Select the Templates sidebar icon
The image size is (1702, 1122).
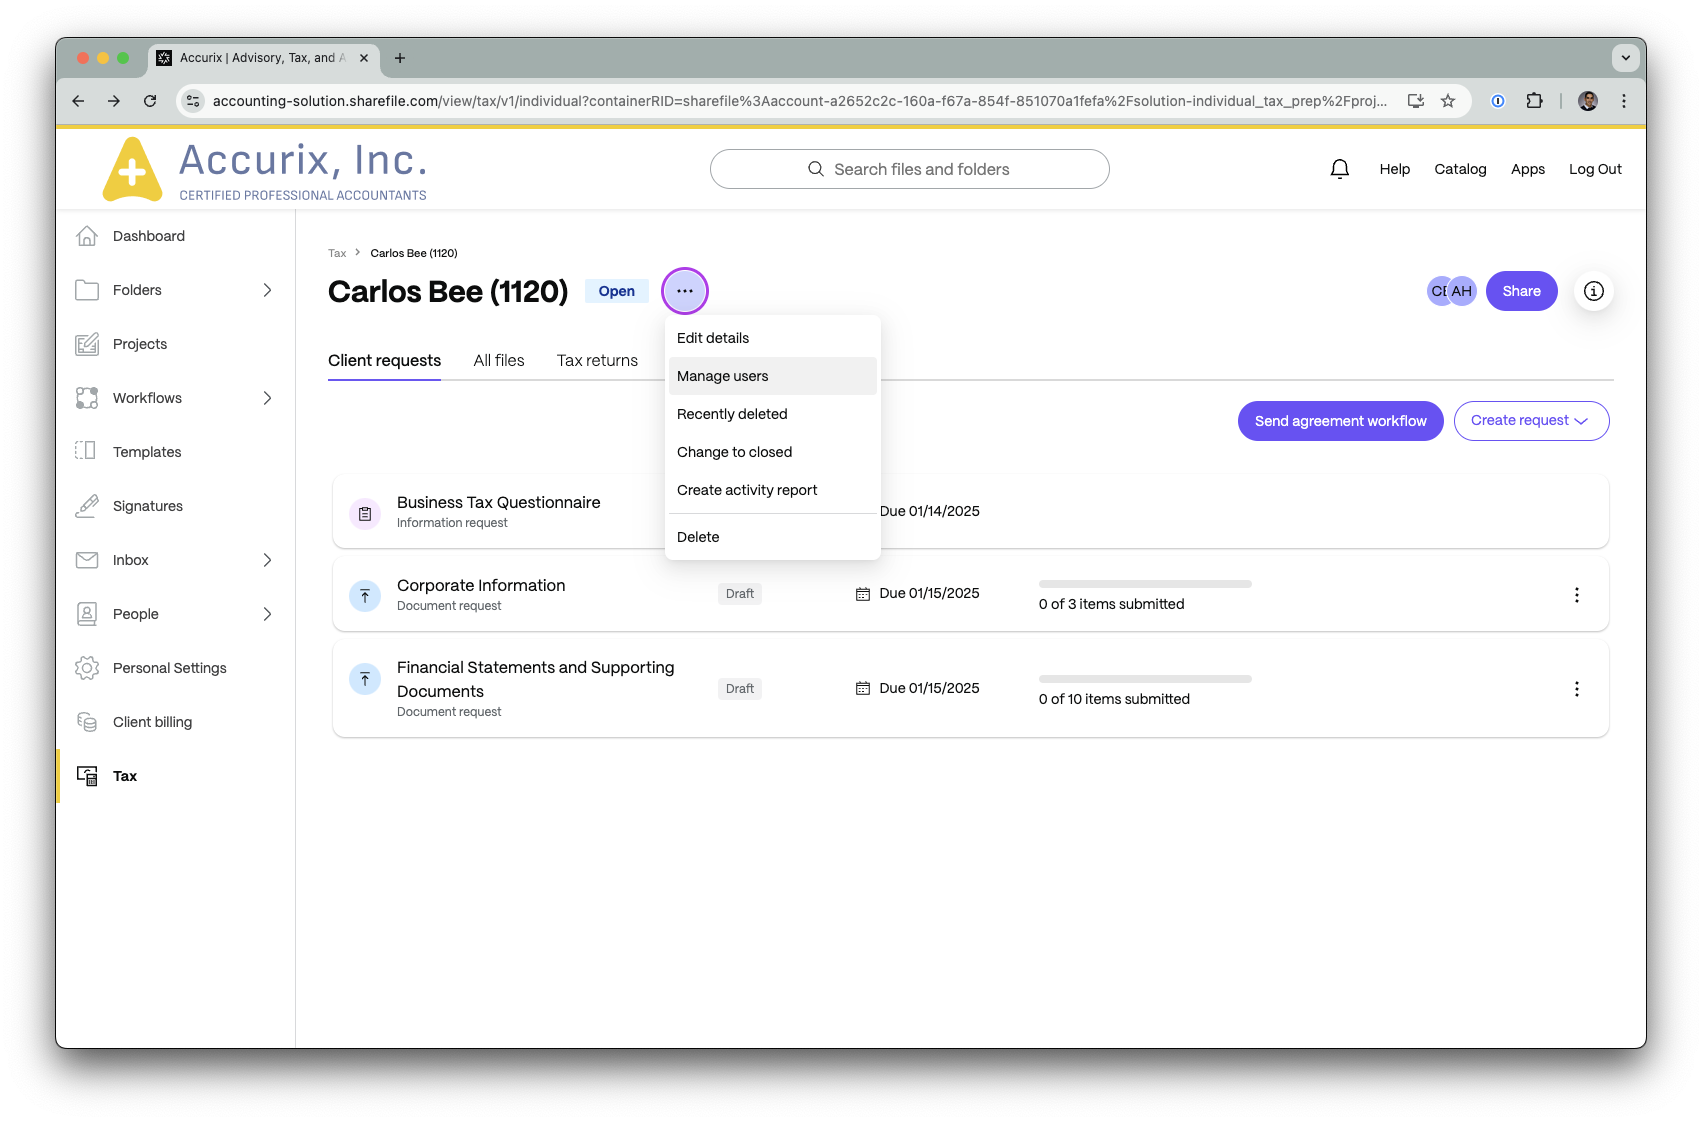click(87, 452)
